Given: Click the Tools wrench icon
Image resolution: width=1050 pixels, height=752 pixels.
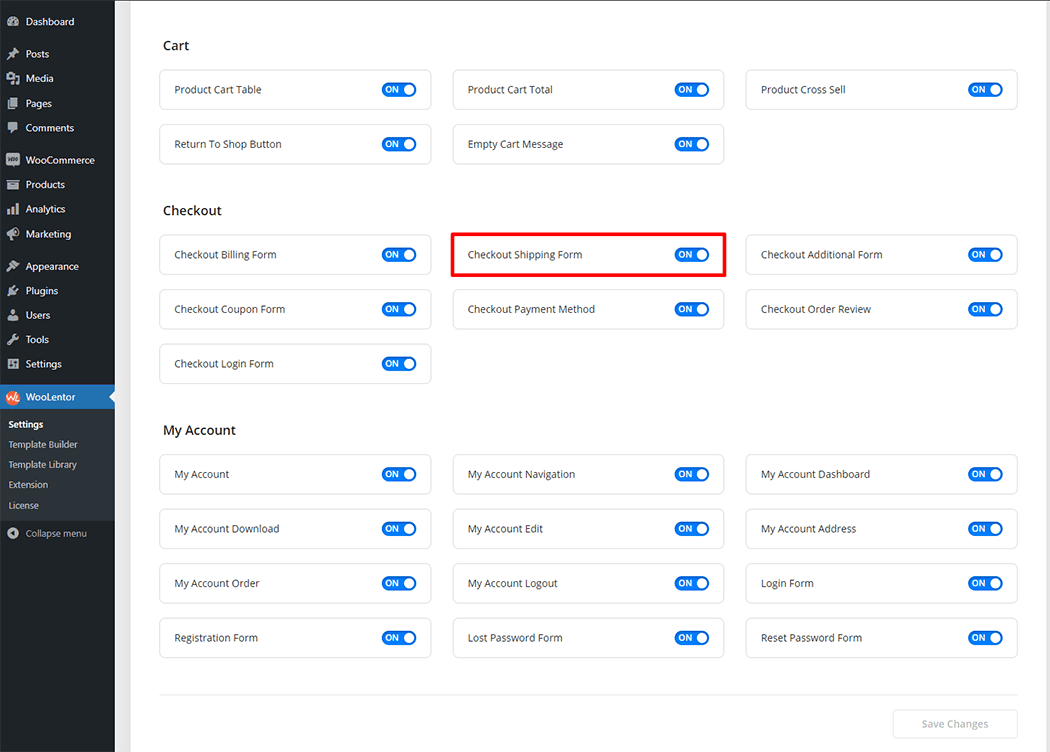Looking at the screenshot, I should (13, 340).
